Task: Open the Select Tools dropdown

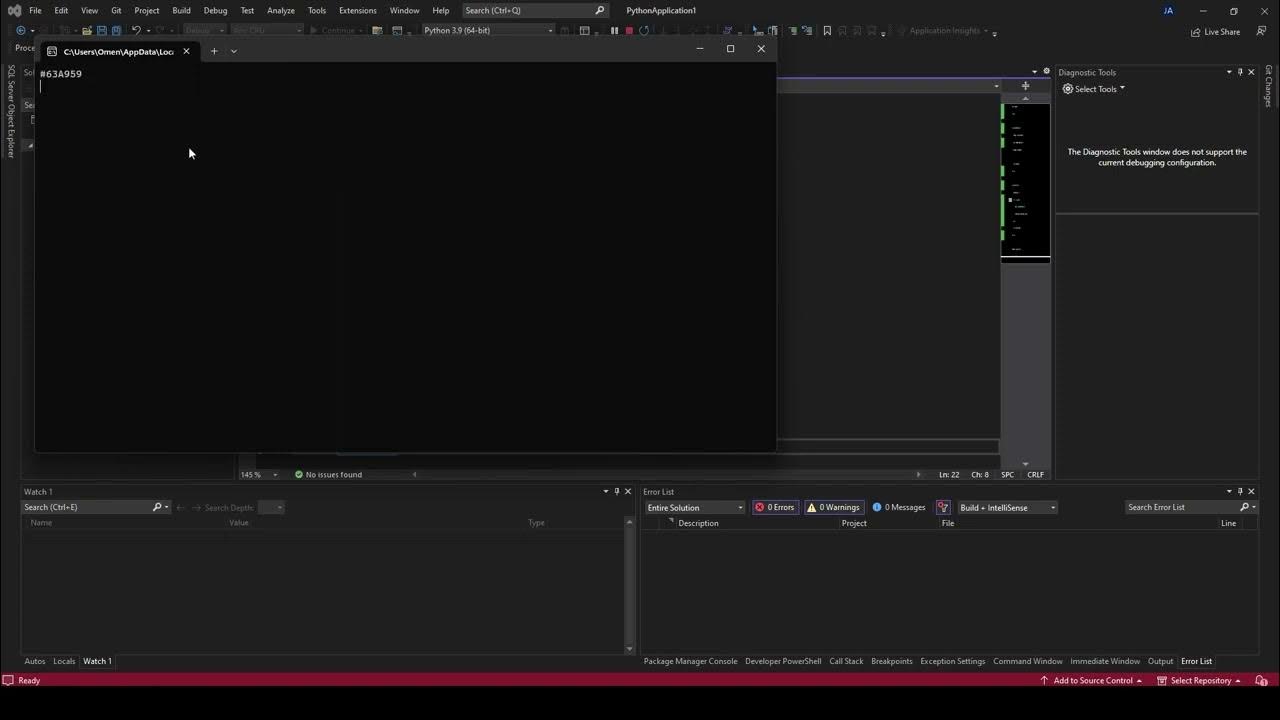Action: [x=1094, y=89]
